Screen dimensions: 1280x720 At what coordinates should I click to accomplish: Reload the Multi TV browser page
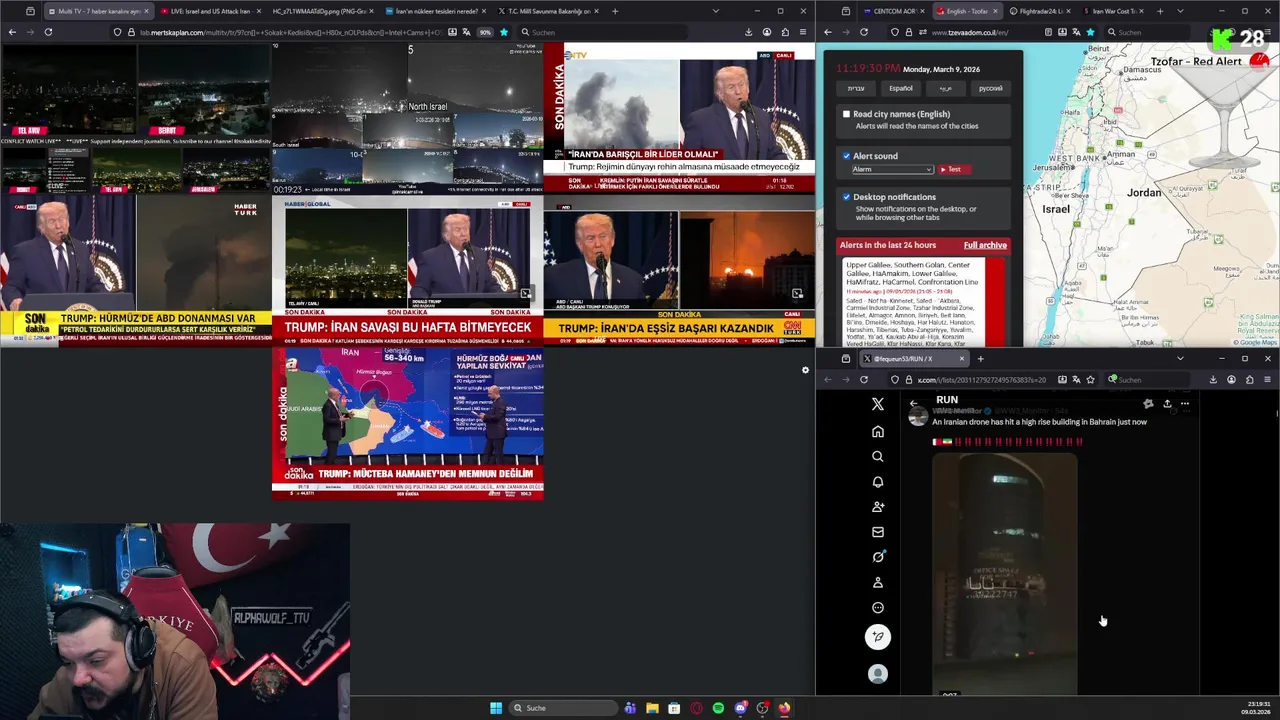click(48, 32)
